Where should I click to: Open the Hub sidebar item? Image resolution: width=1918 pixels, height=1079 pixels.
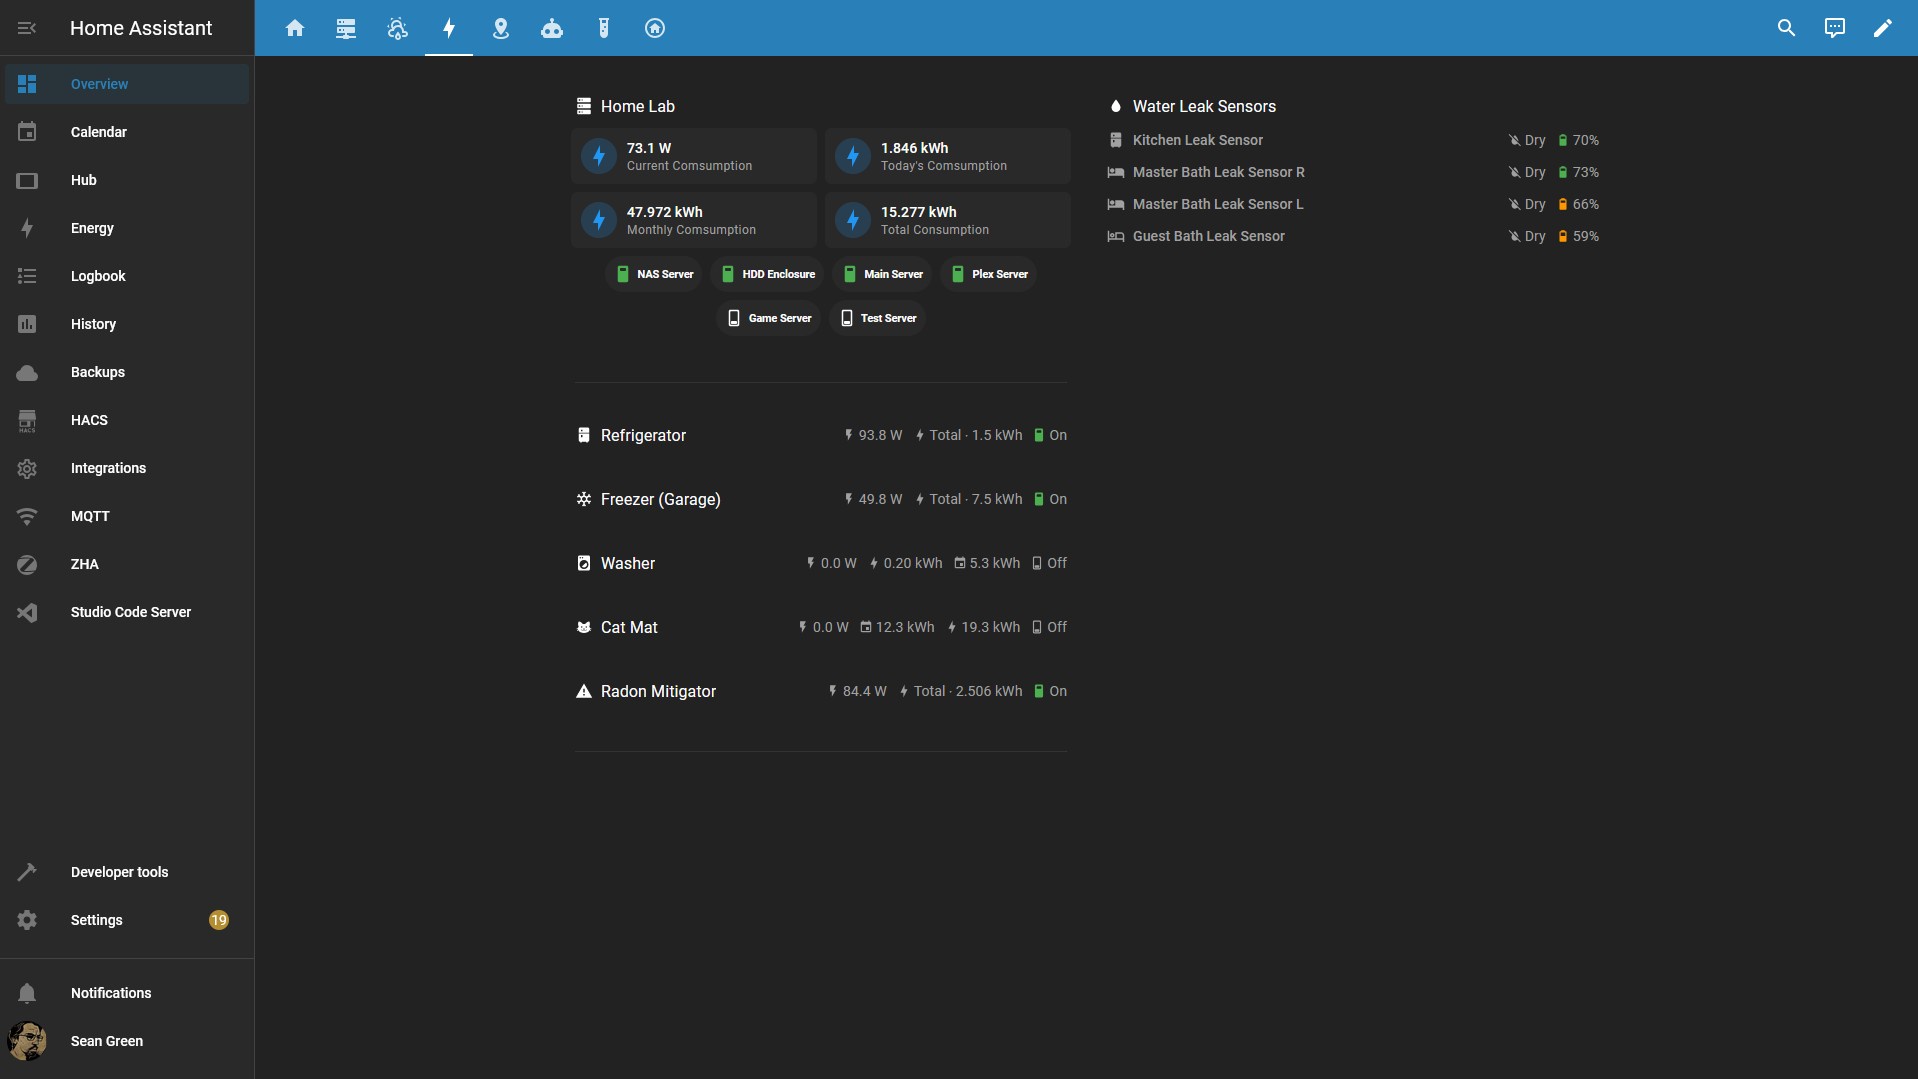[x=127, y=180]
